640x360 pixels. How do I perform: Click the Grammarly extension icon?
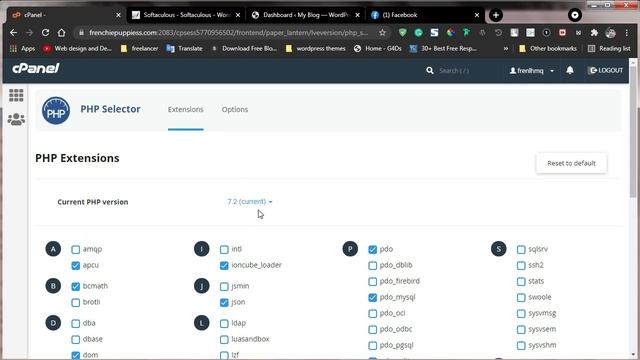tap(418, 33)
